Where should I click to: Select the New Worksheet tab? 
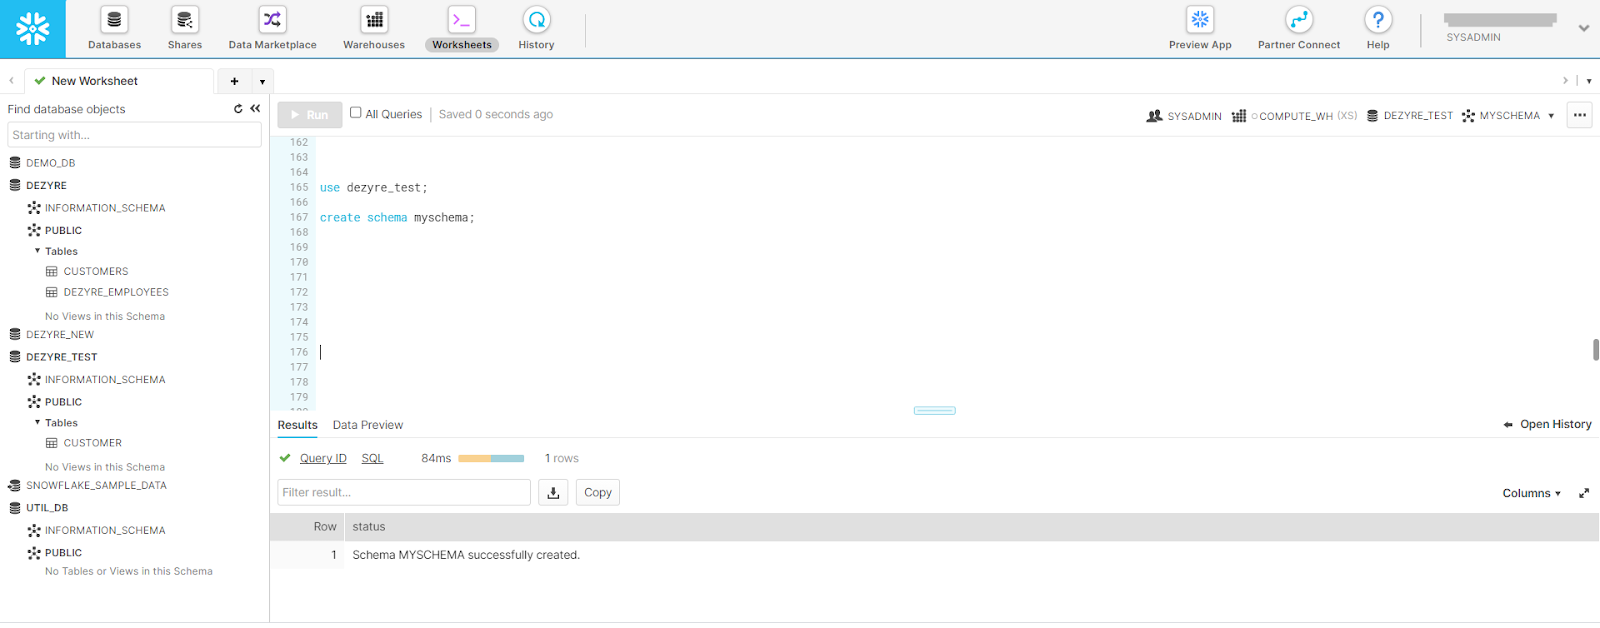coord(94,81)
